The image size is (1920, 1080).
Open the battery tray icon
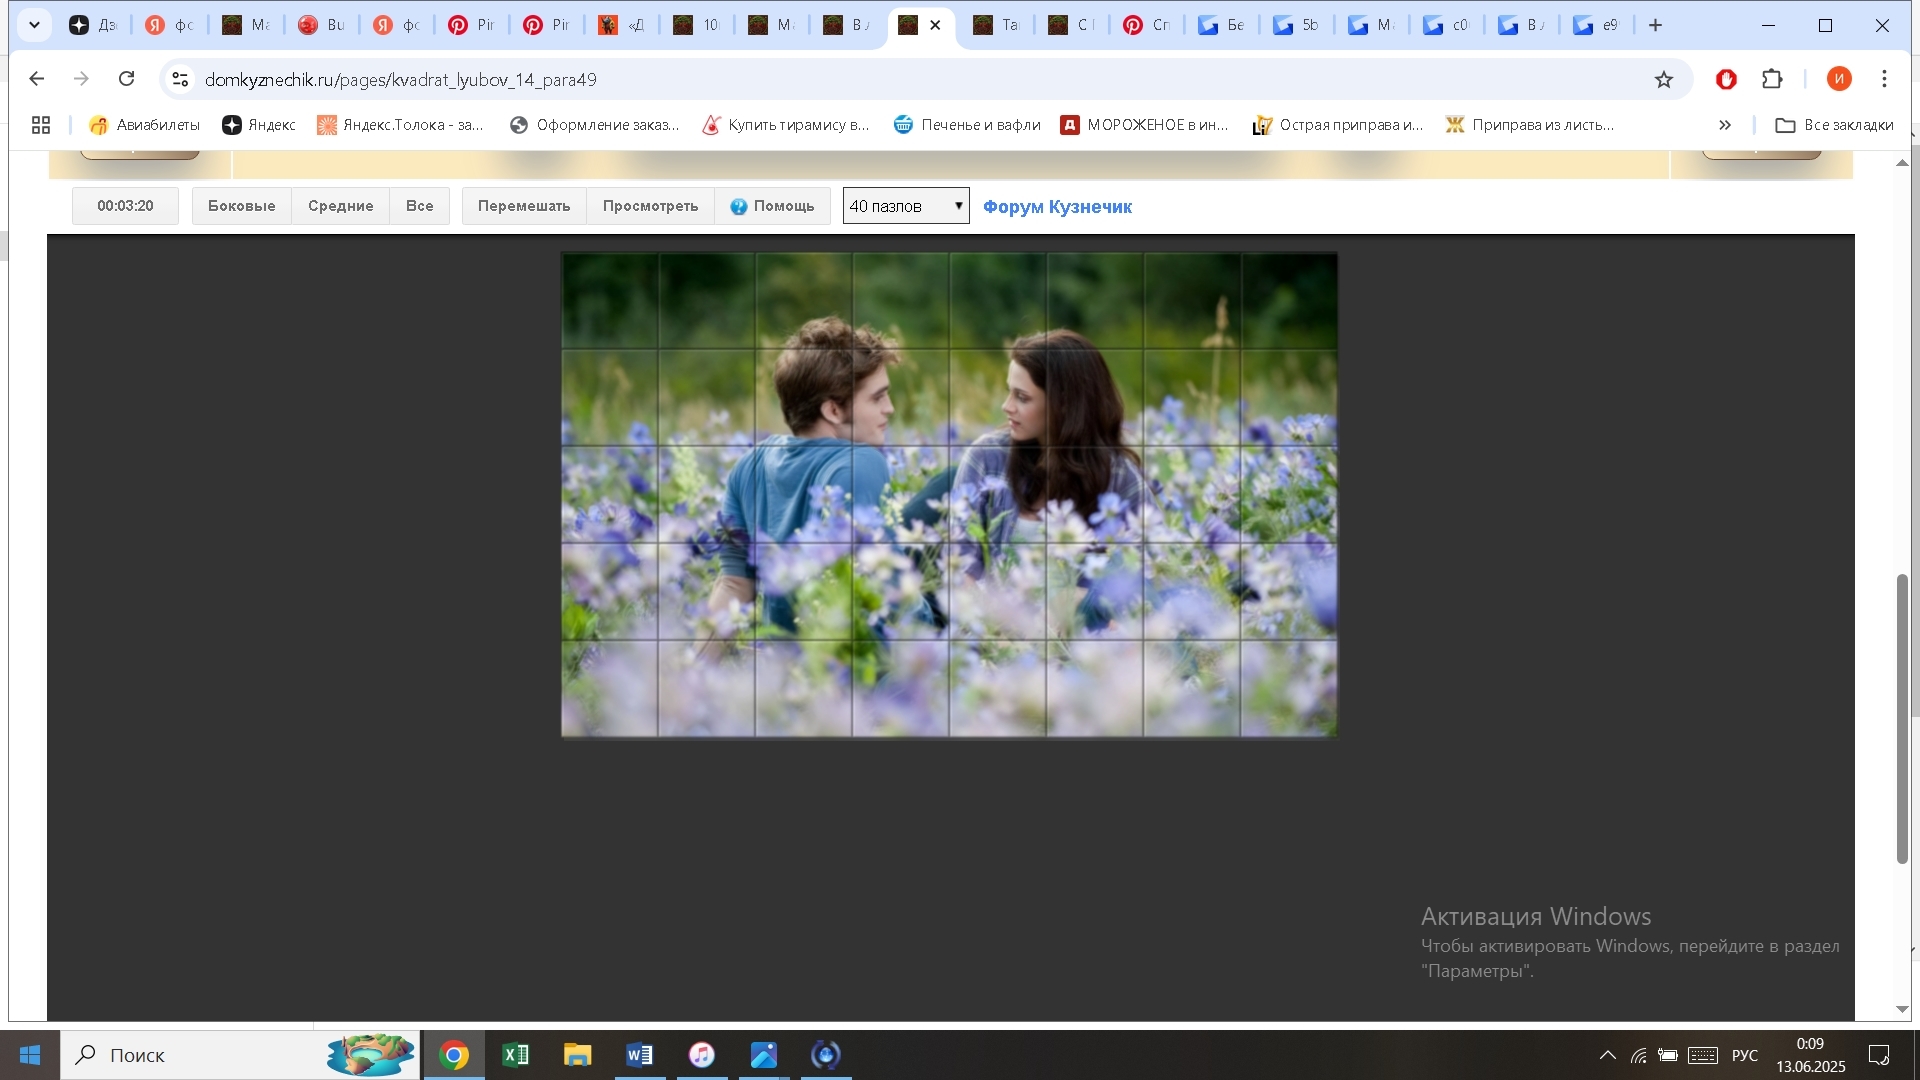1668,1055
